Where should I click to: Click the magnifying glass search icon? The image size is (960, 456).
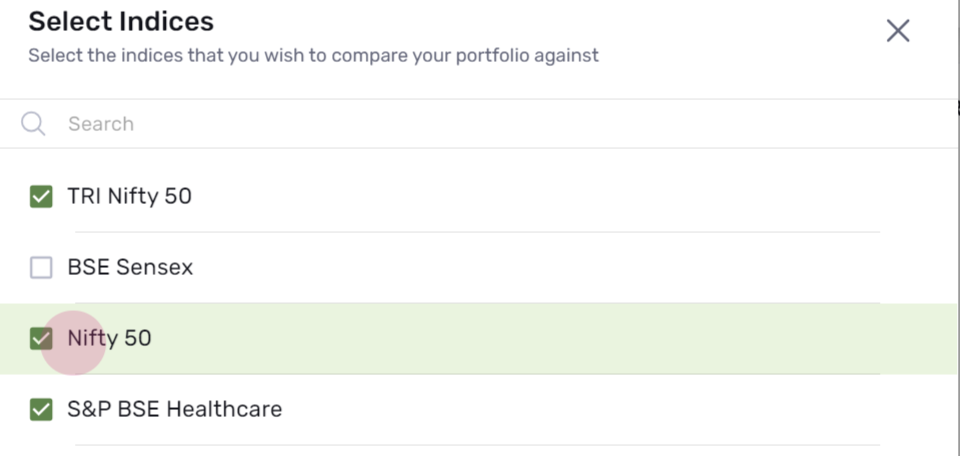[33, 124]
